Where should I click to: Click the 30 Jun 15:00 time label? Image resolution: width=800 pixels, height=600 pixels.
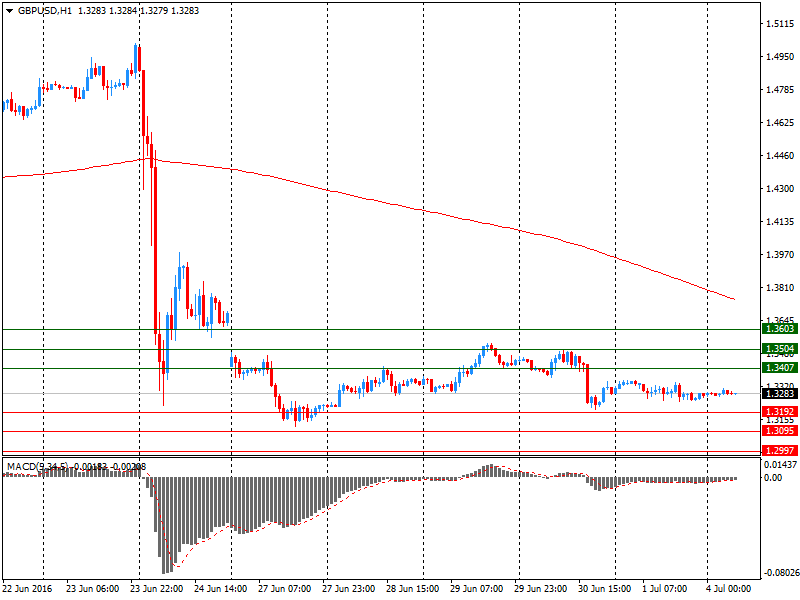[605, 589]
